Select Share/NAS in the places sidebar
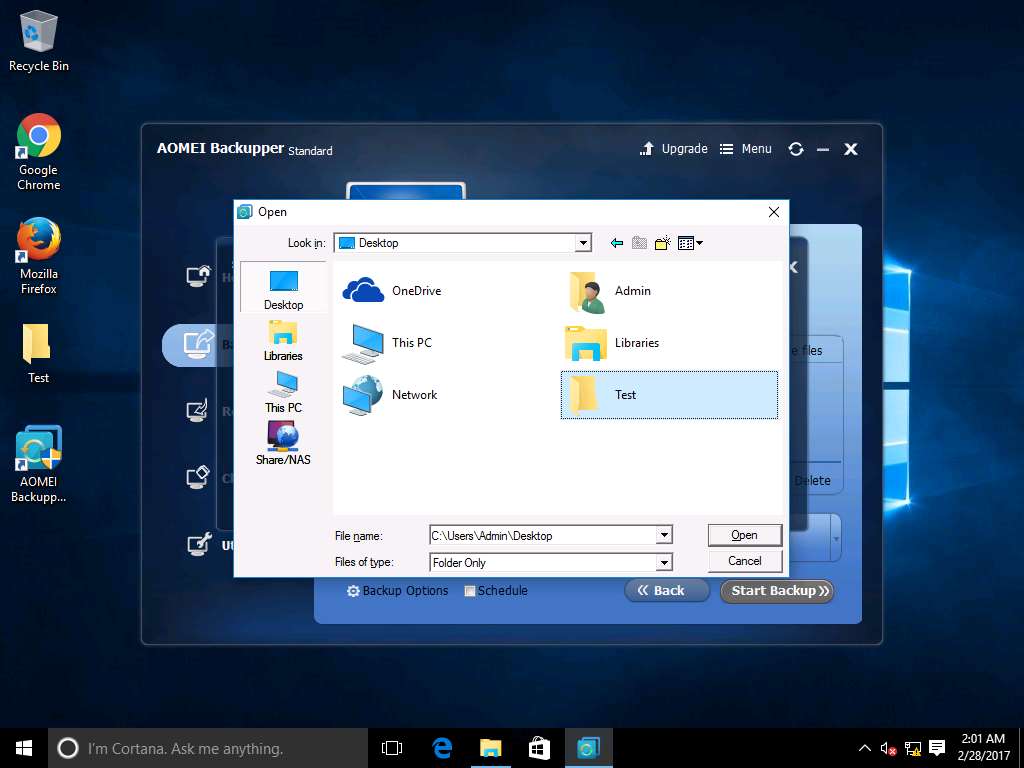Screen dimensions: 1024x768 pos(283,443)
